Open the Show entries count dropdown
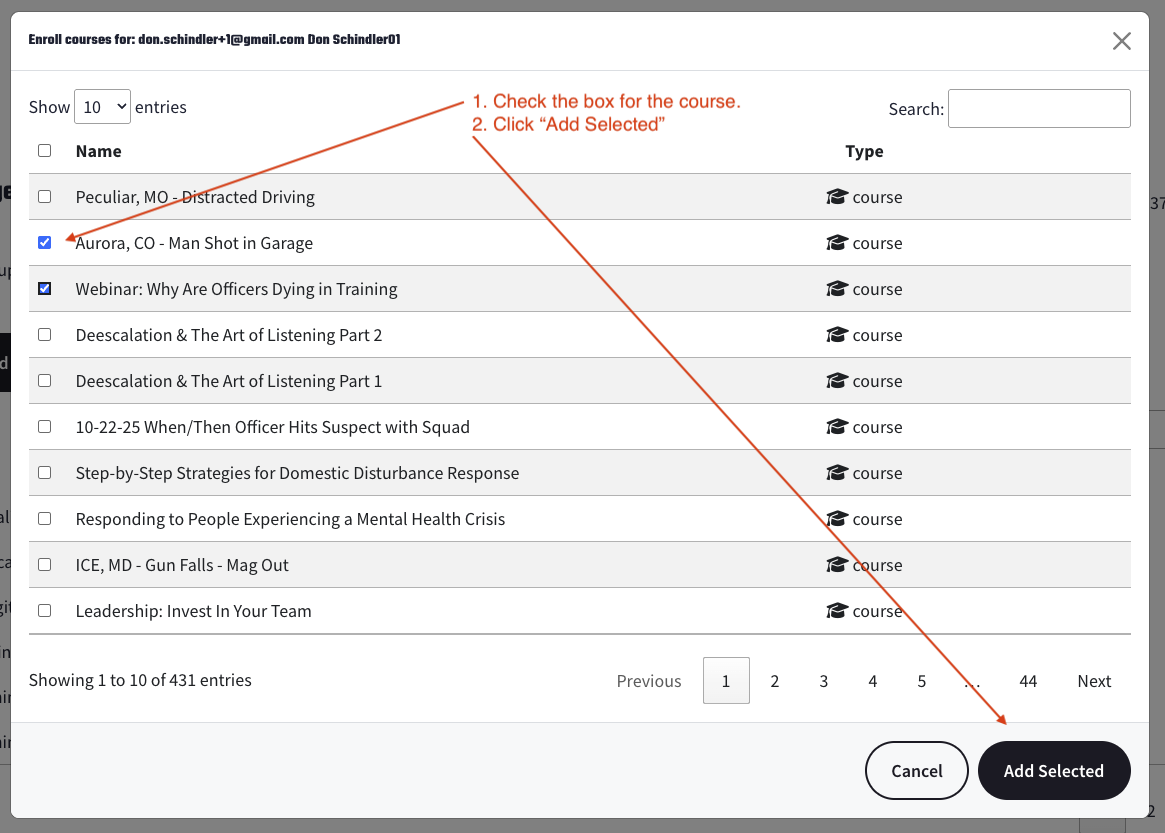1165x833 pixels. click(102, 107)
